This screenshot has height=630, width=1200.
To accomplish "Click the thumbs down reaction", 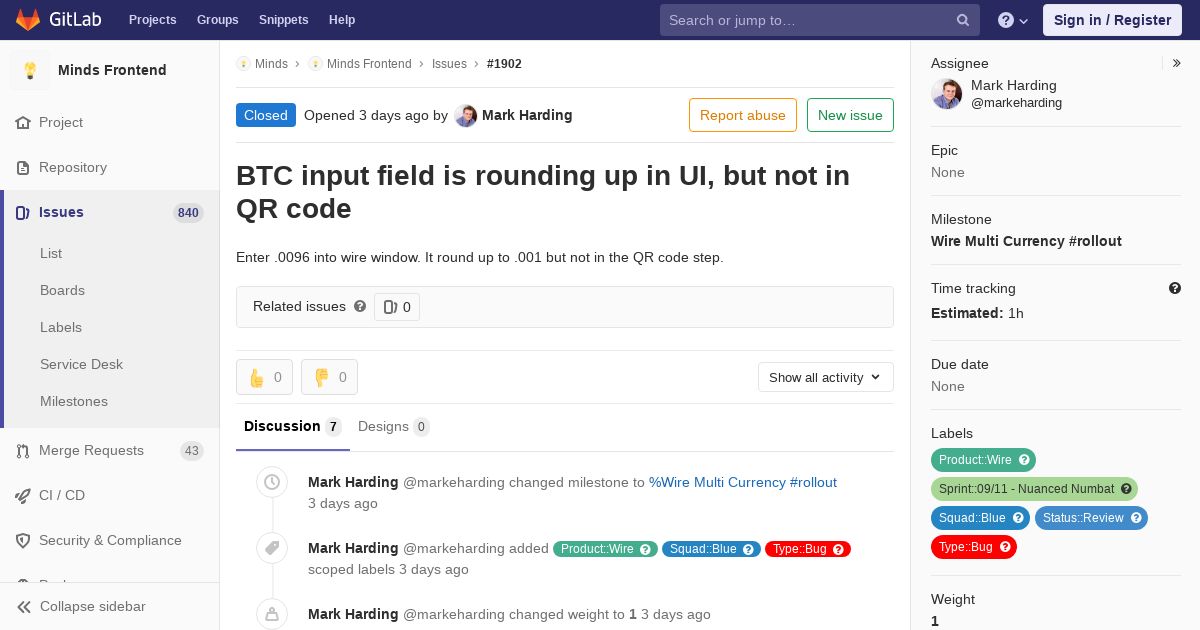I will point(329,377).
